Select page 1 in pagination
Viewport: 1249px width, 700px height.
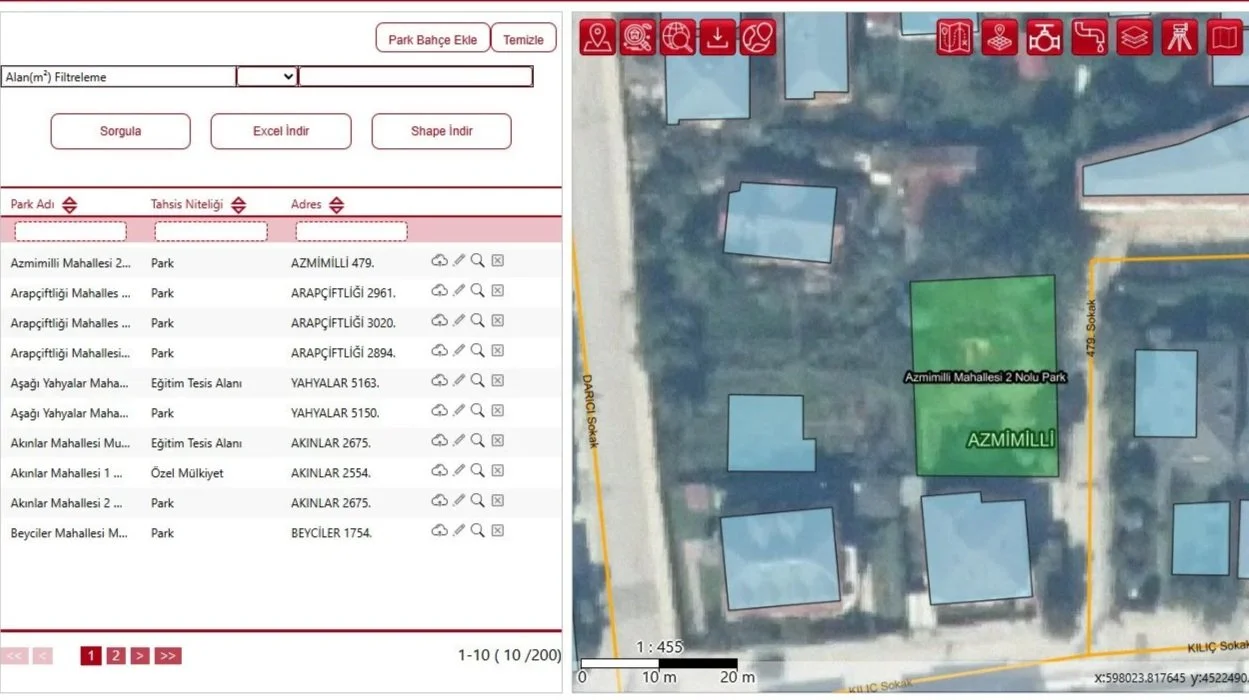pos(91,656)
